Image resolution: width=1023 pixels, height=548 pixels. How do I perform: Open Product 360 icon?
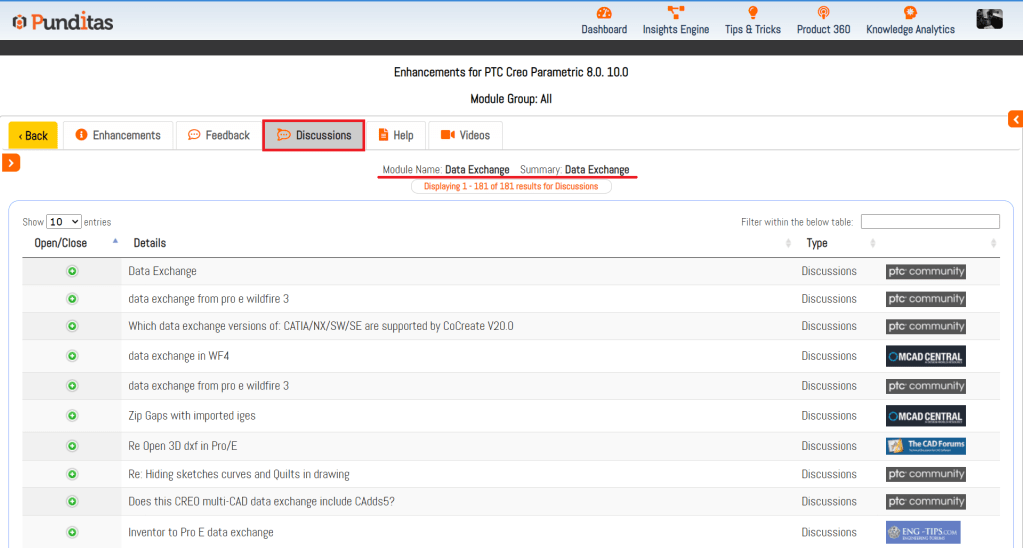click(823, 13)
